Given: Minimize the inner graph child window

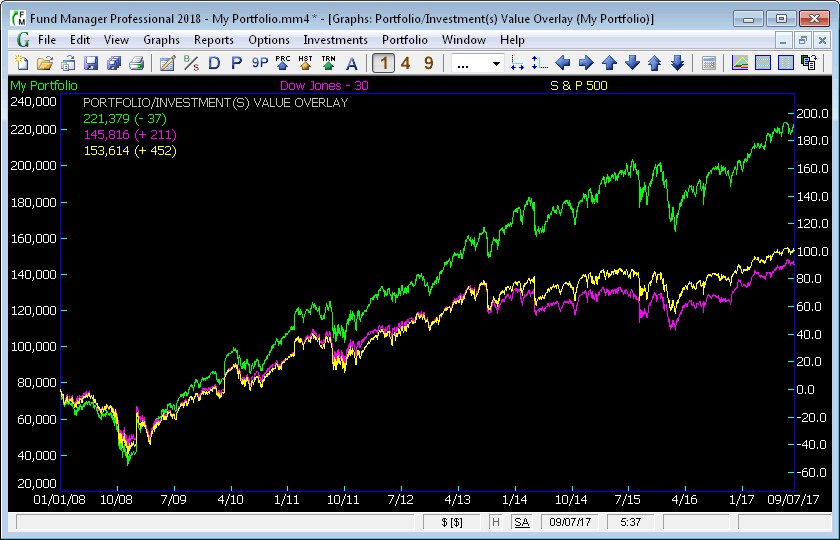Looking at the screenshot, I should pyautogui.click(x=783, y=40).
